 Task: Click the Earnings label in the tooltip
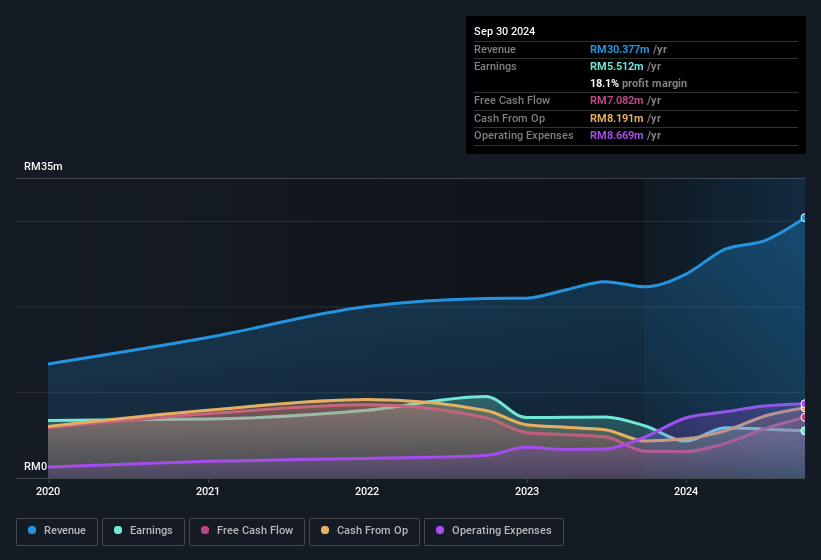(495, 66)
